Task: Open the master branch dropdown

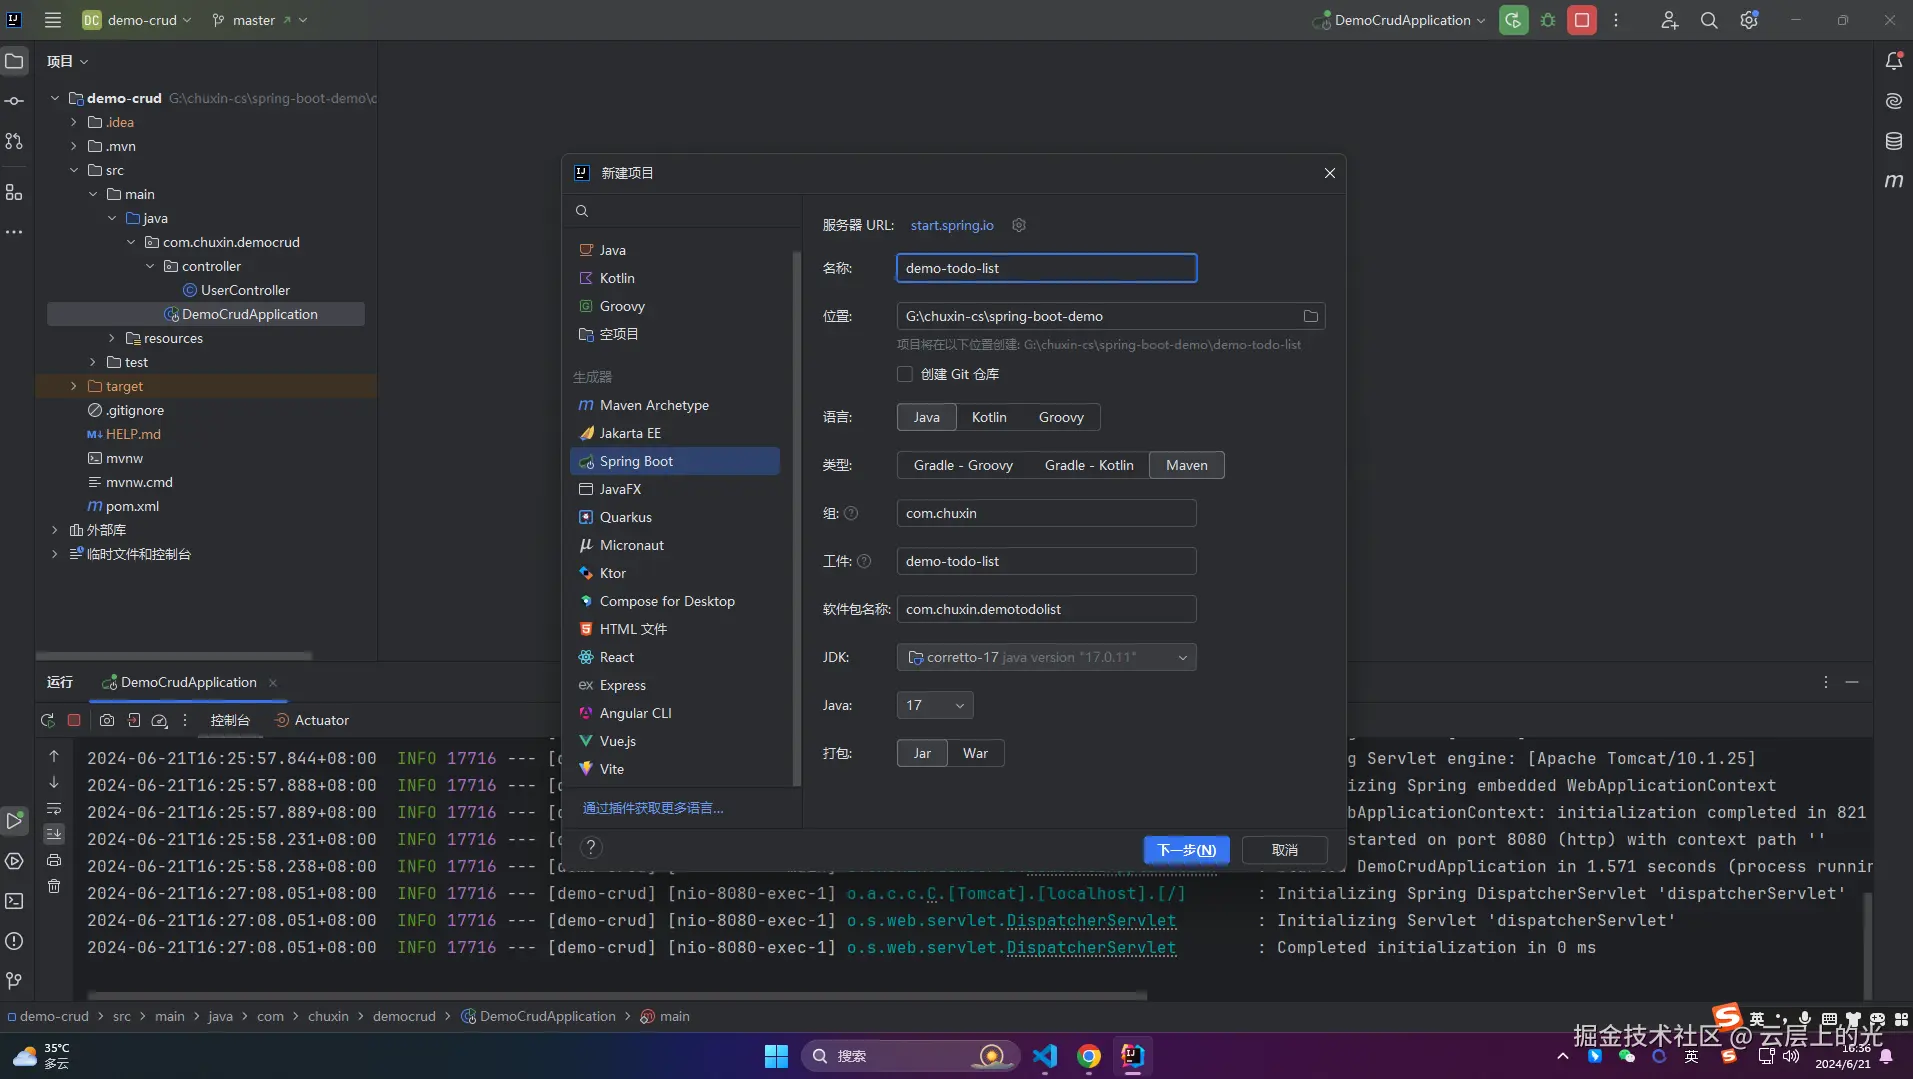Action: (259, 20)
